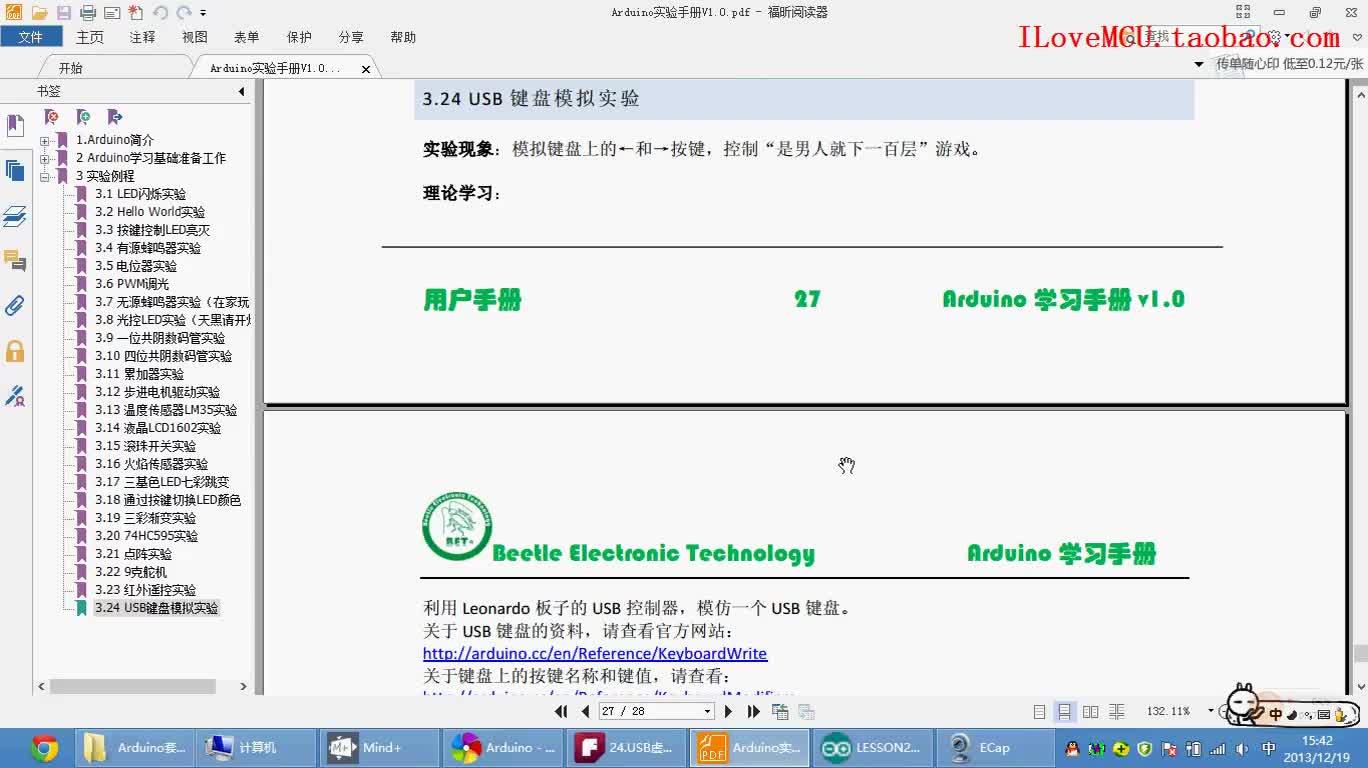
Task: Click the redo arrow in the quick toolbar
Action: tap(184, 13)
